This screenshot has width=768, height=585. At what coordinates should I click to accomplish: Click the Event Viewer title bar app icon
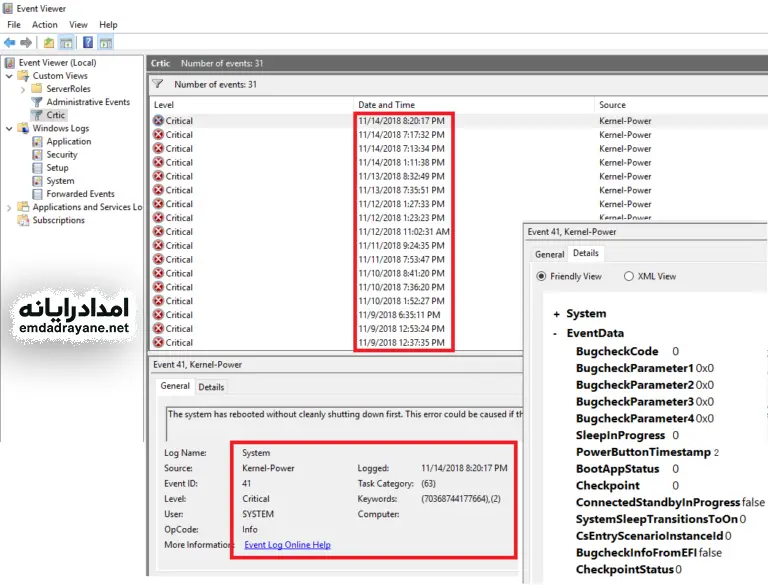8,8
